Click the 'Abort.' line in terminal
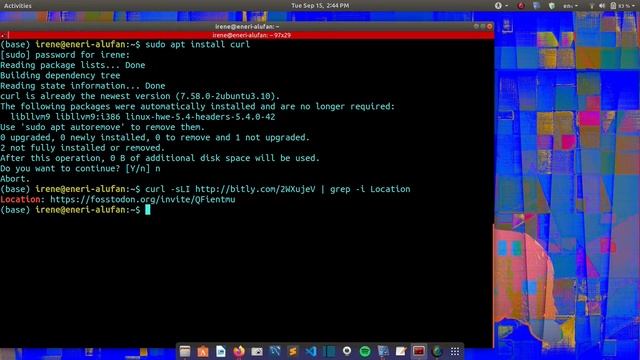The width and height of the screenshot is (640, 360). pos(15,179)
